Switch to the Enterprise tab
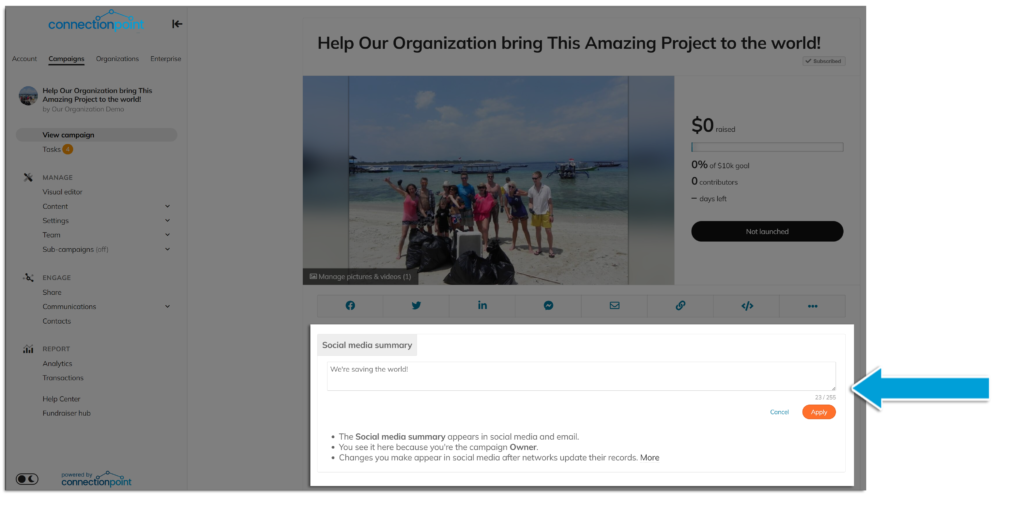The width and height of the screenshot is (1024, 510). pyautogui.click(x=166, y=59)
